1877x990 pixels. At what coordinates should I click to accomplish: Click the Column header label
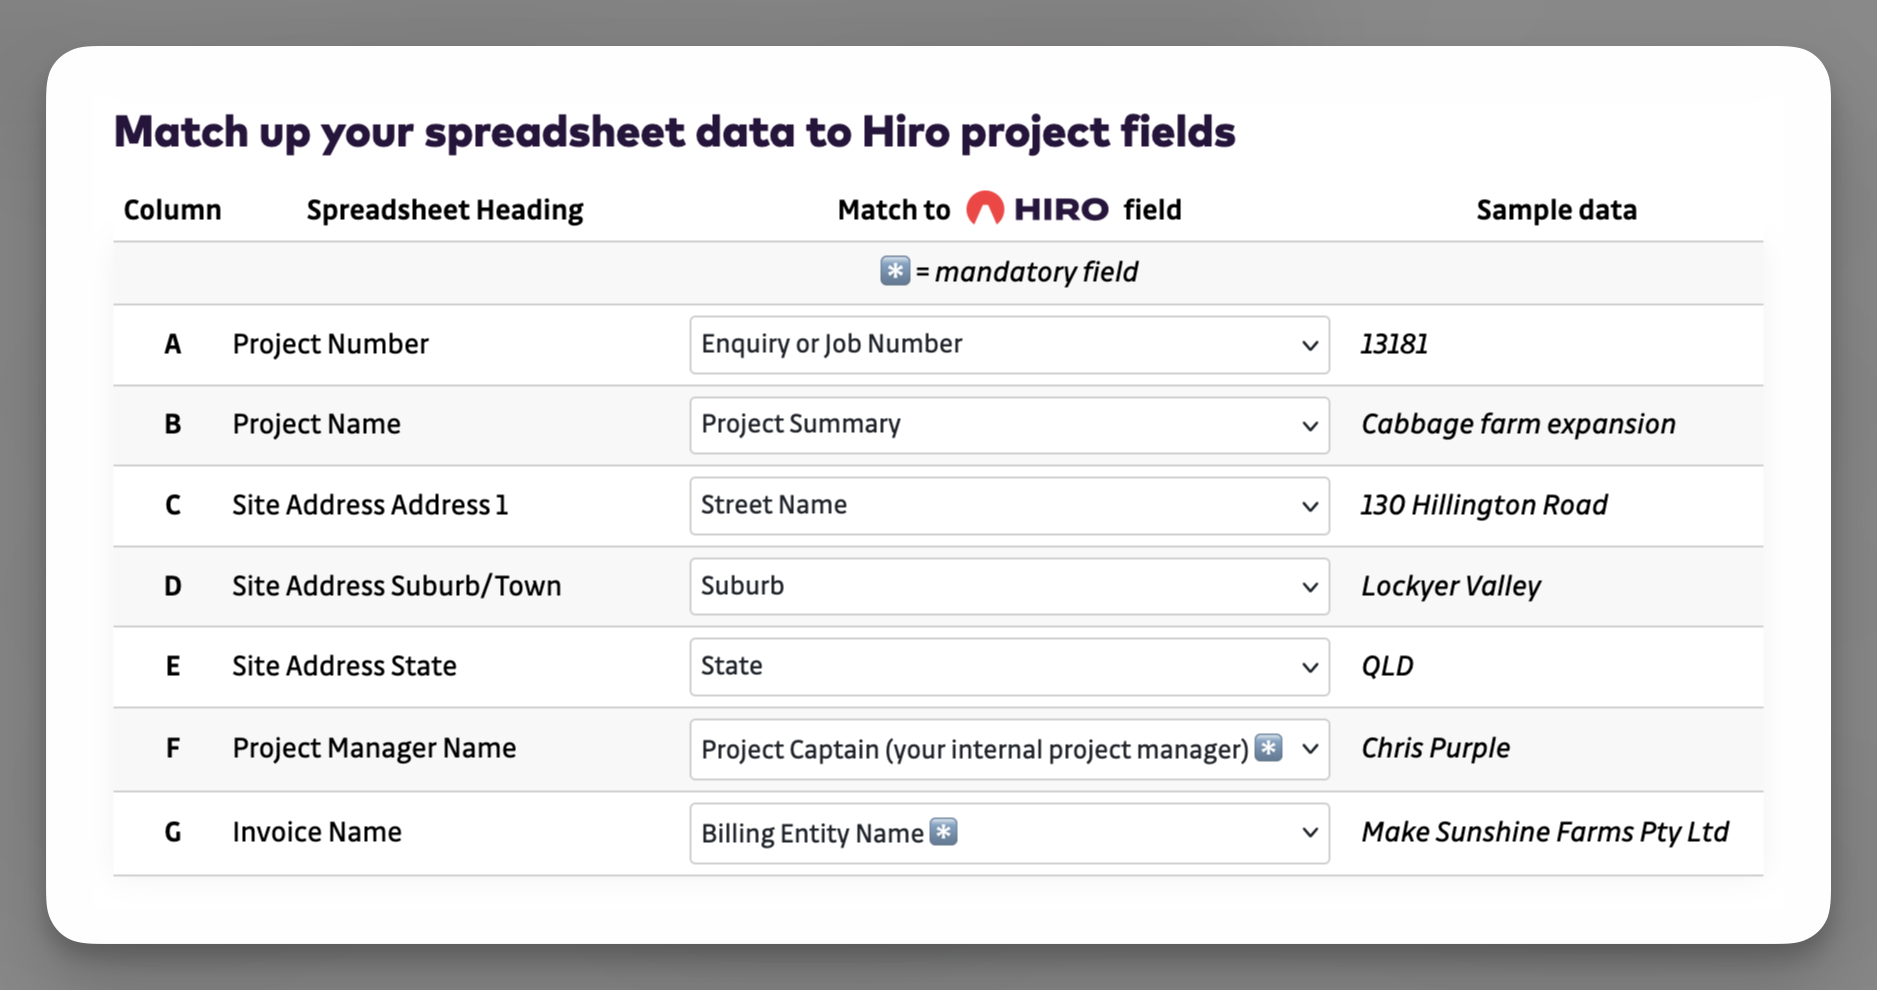(x=172, y=209)
